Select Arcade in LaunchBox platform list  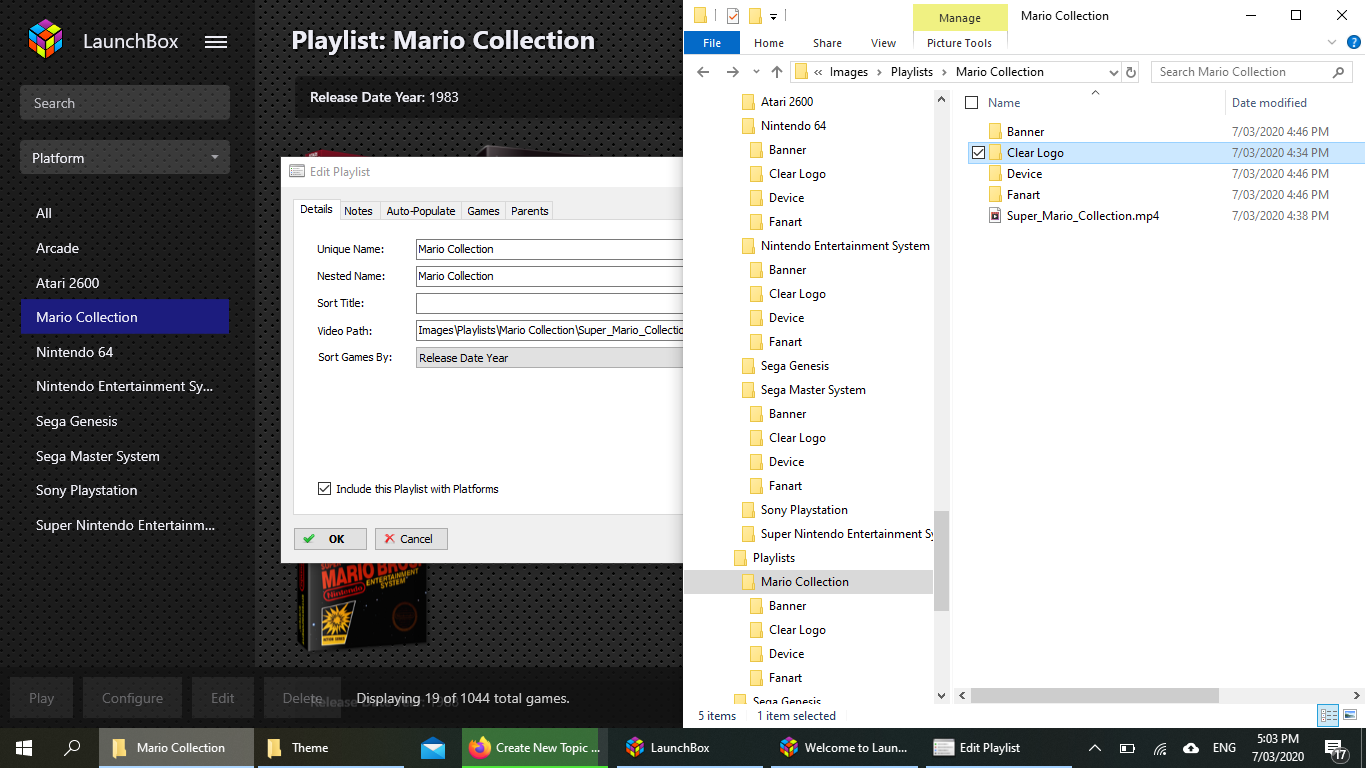(125, 248)
